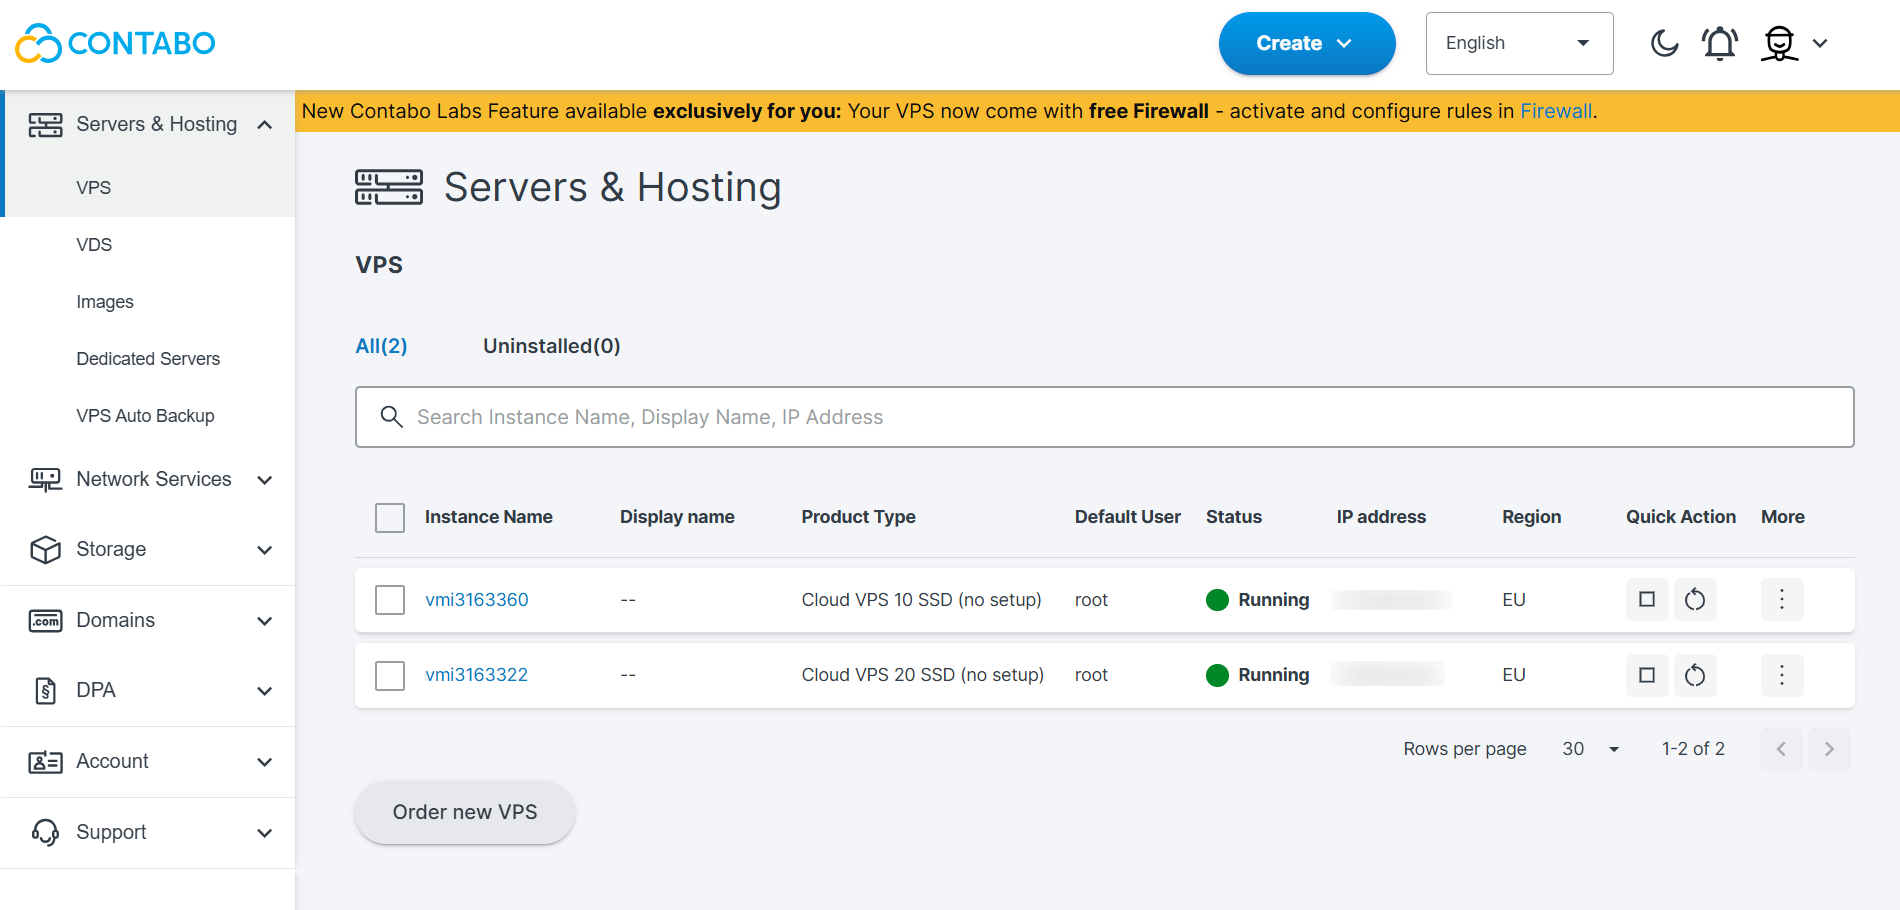Open Rows per page dropdown
The width and height of the screenshot is (1900, 910).
[1591, 749]
